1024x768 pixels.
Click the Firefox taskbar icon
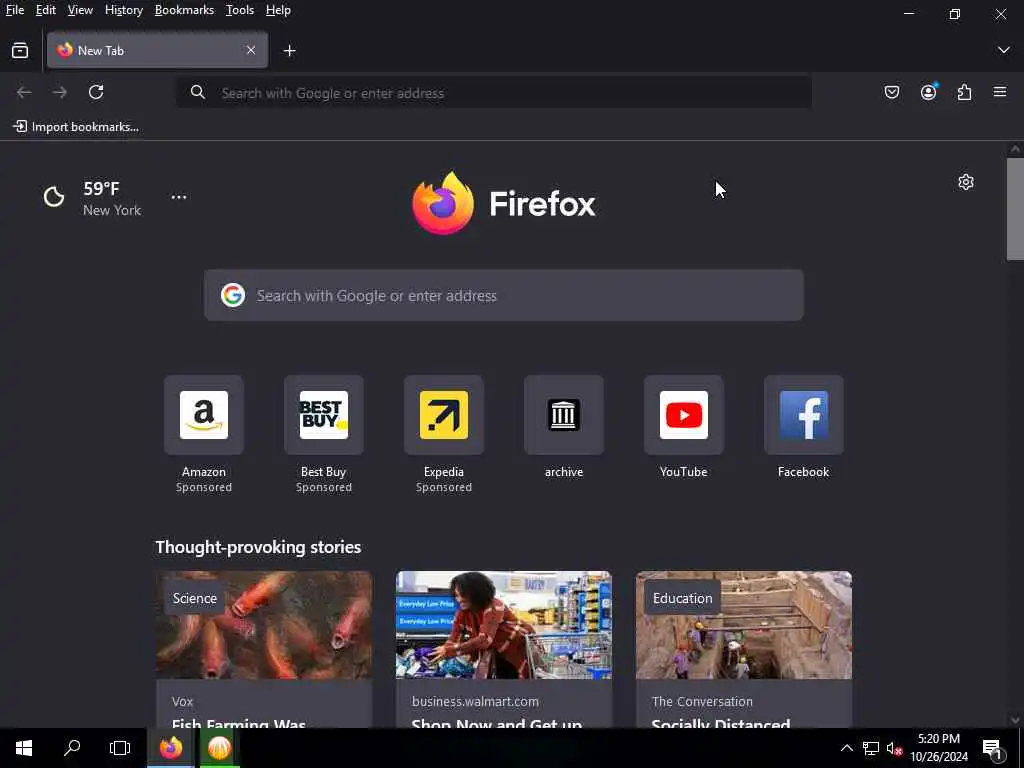[171, 748]
